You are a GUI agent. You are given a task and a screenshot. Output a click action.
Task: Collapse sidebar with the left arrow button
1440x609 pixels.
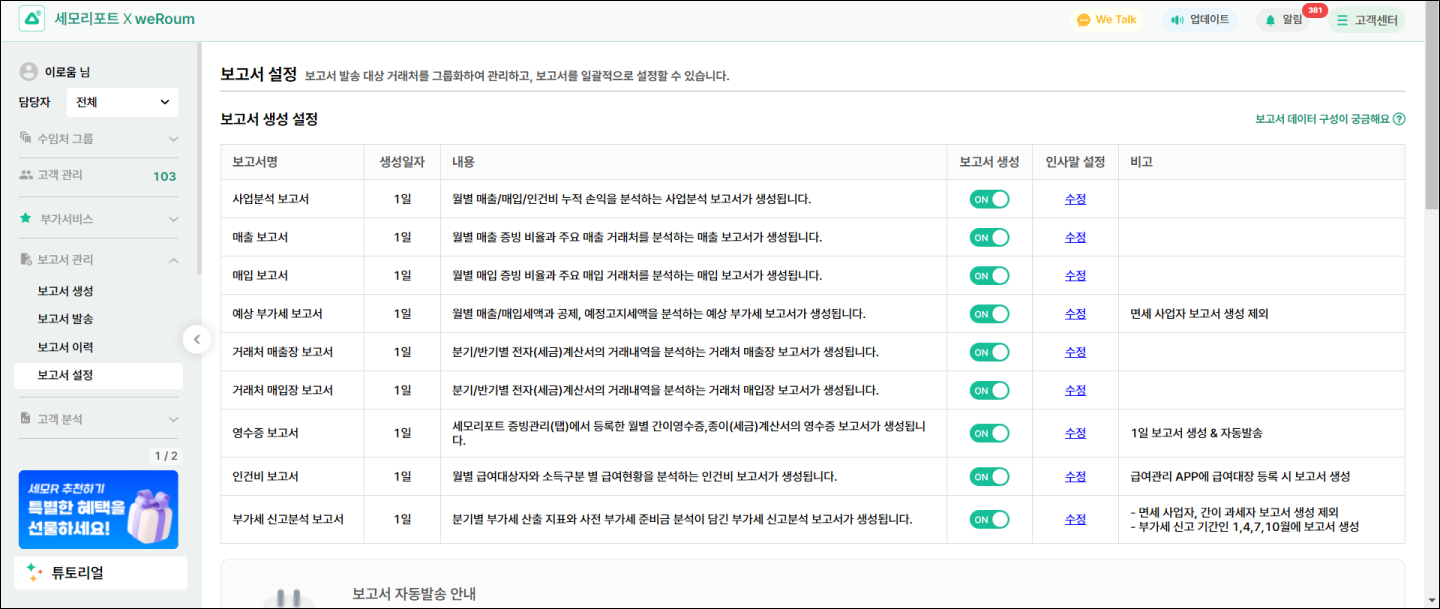point(197,339)
